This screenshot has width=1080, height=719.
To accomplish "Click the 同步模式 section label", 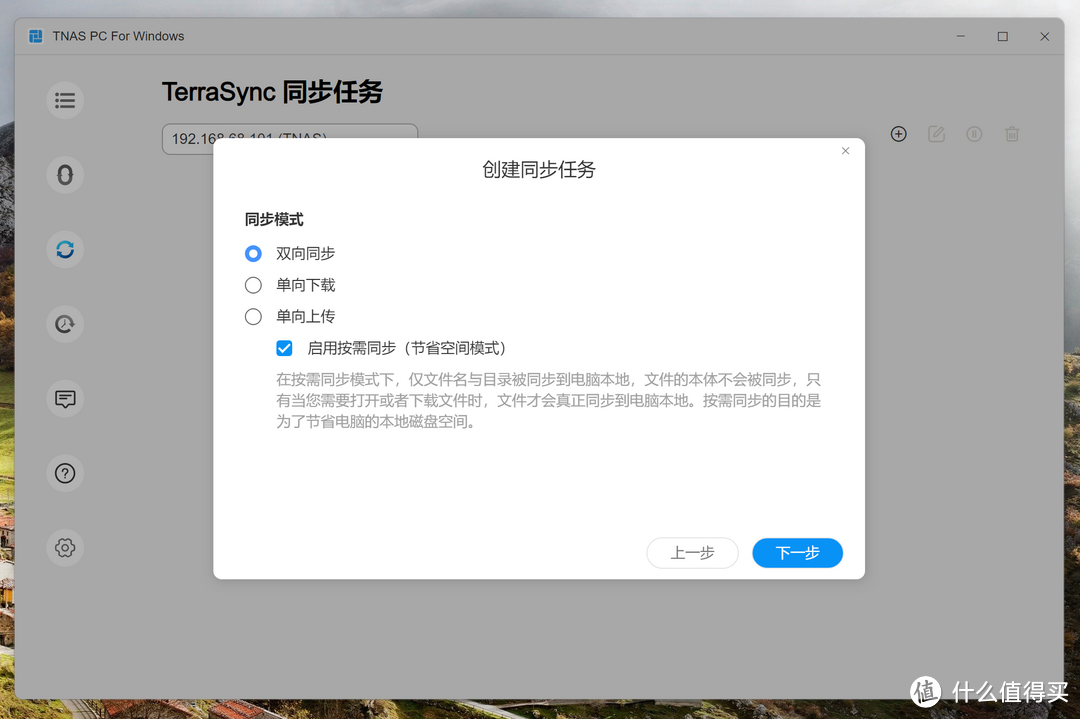I will (x=274, y=220).
